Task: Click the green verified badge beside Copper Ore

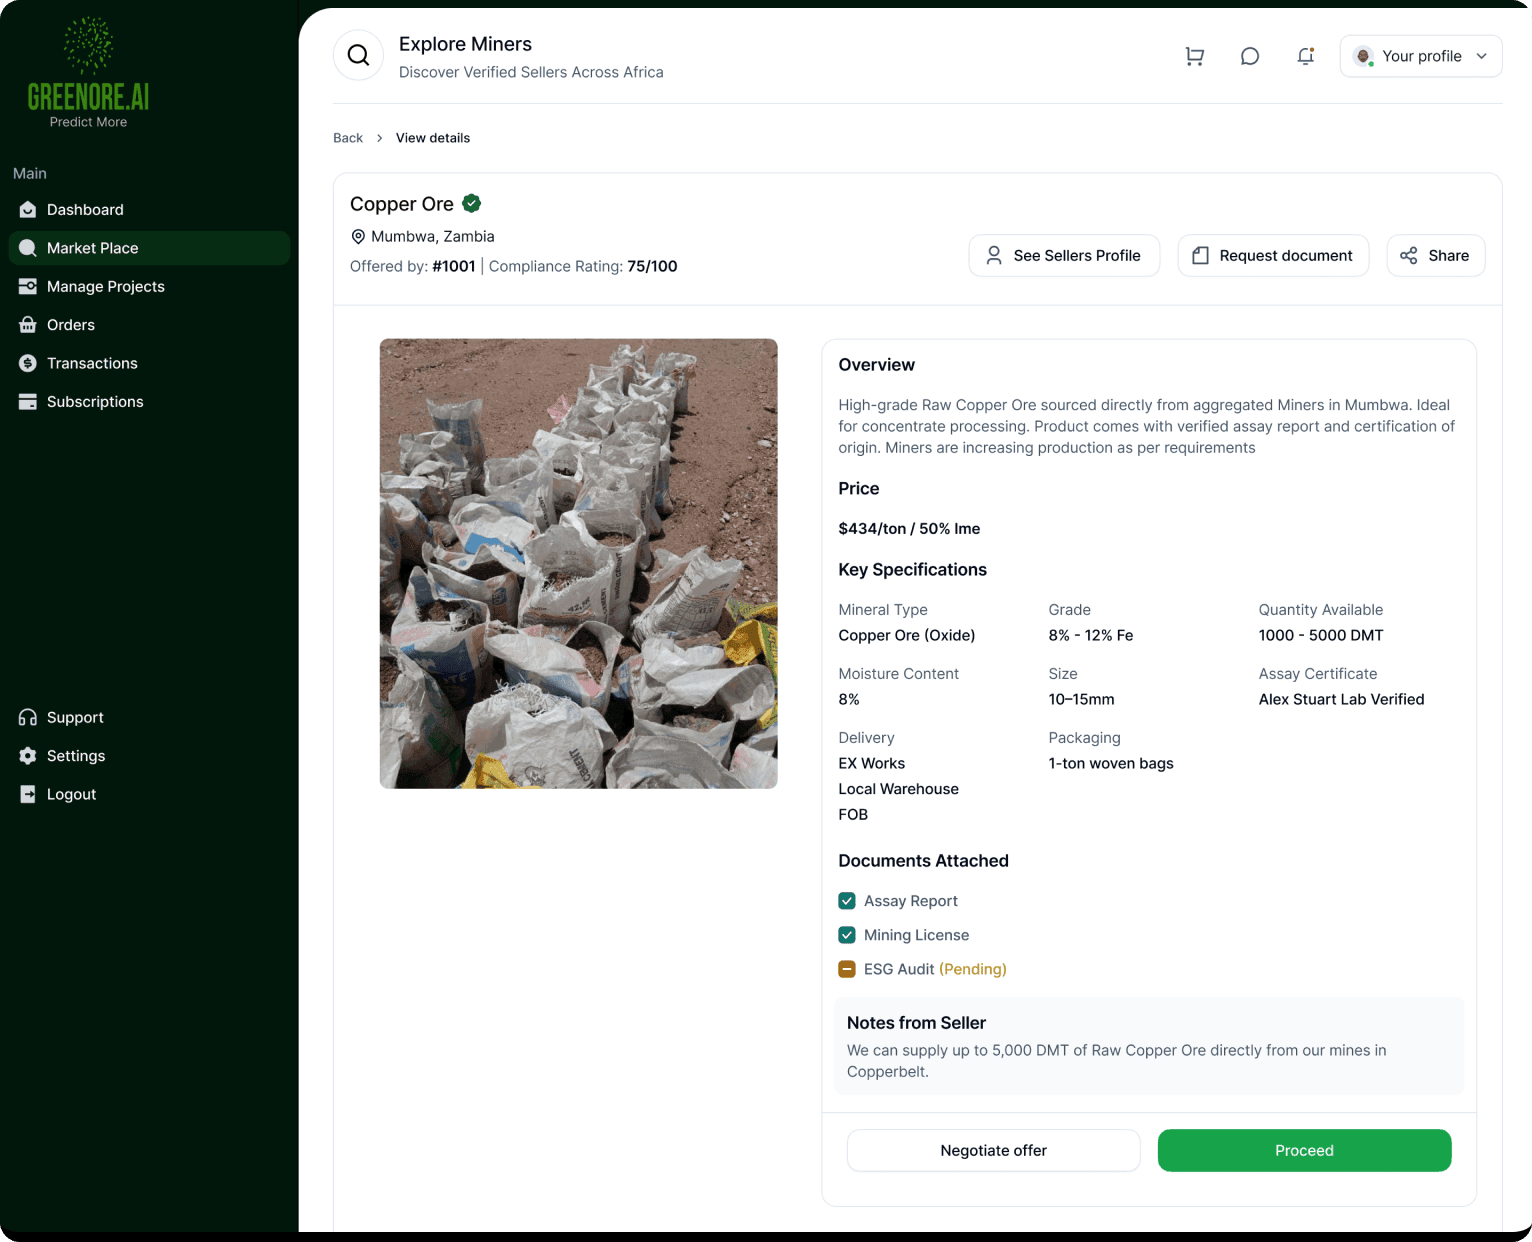Action: (472, 204)
